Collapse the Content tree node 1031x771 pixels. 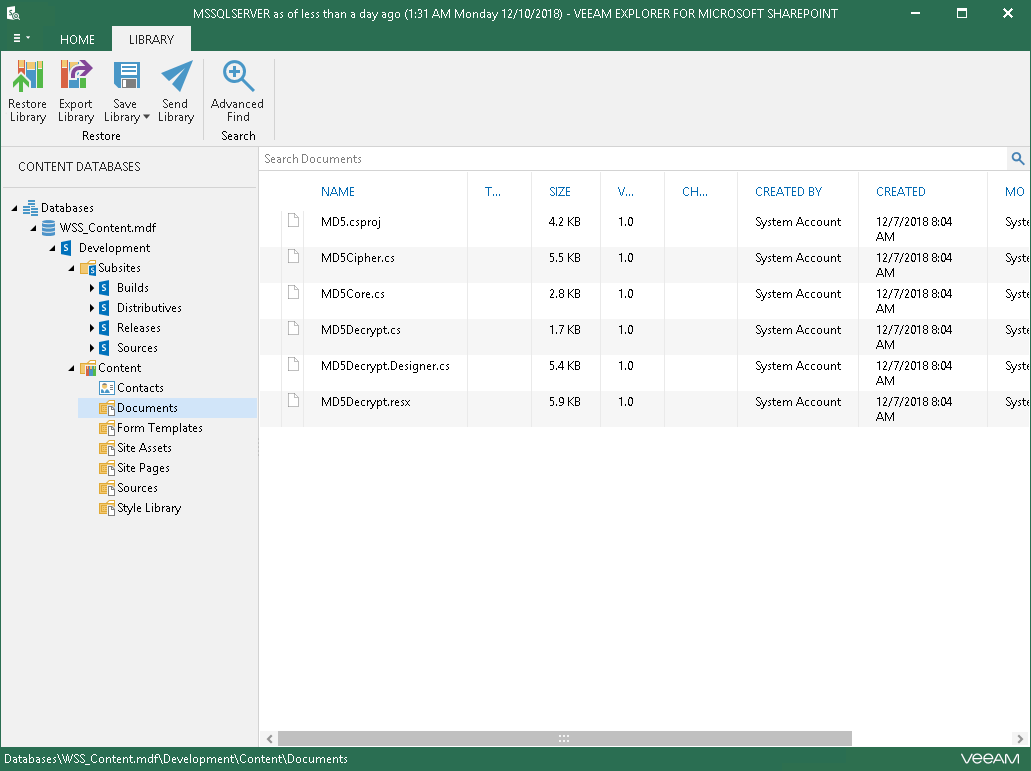coord(72,368)
